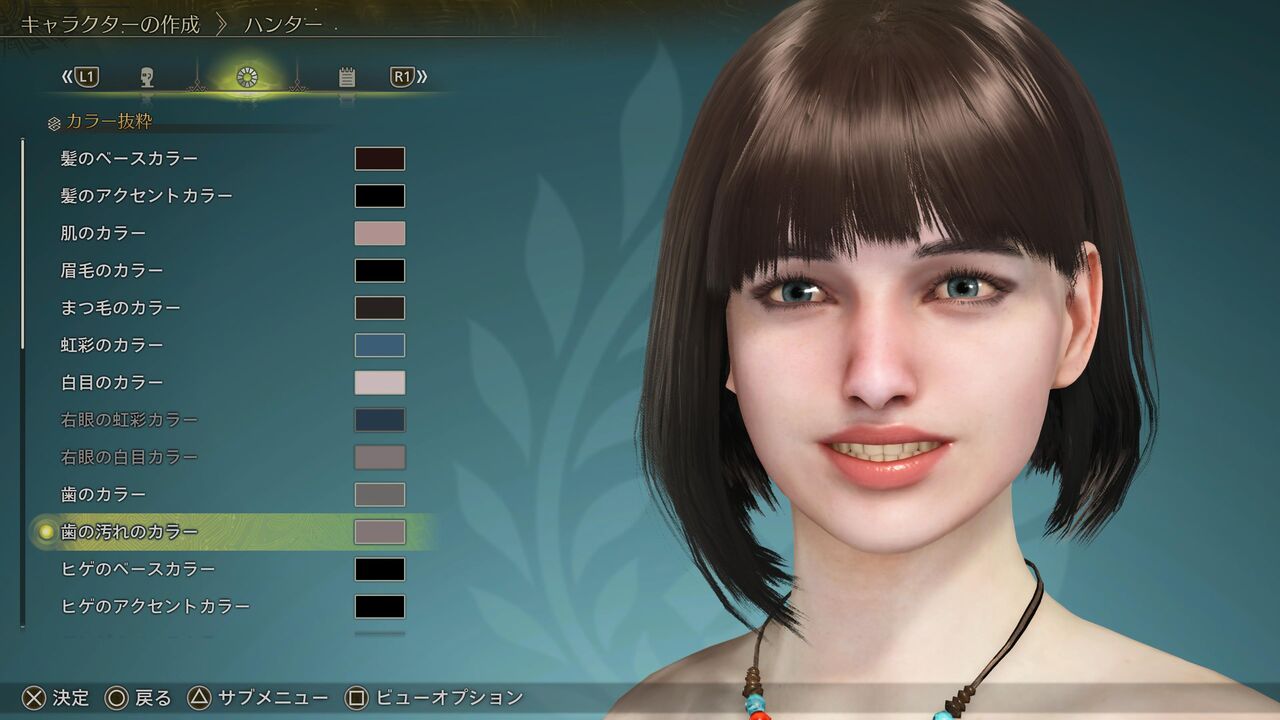
Task: Go back using the 戻る label
Action: (x=153, y=697)
